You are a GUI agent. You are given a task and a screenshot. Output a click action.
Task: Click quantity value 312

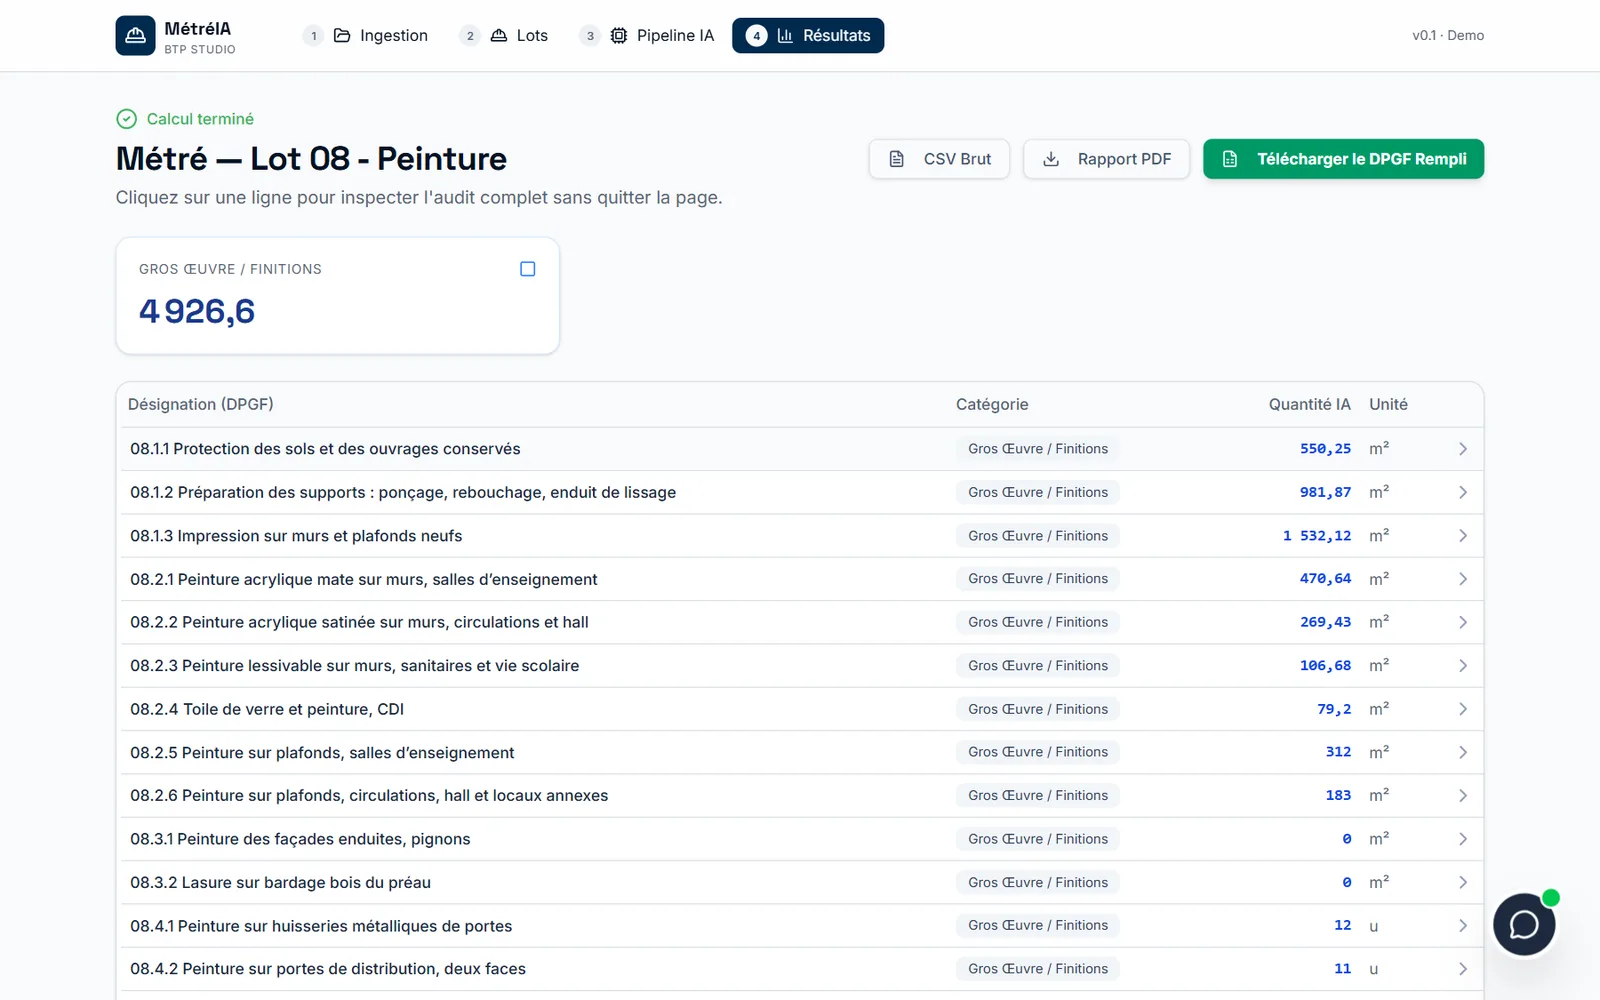tap(1338, 752)
